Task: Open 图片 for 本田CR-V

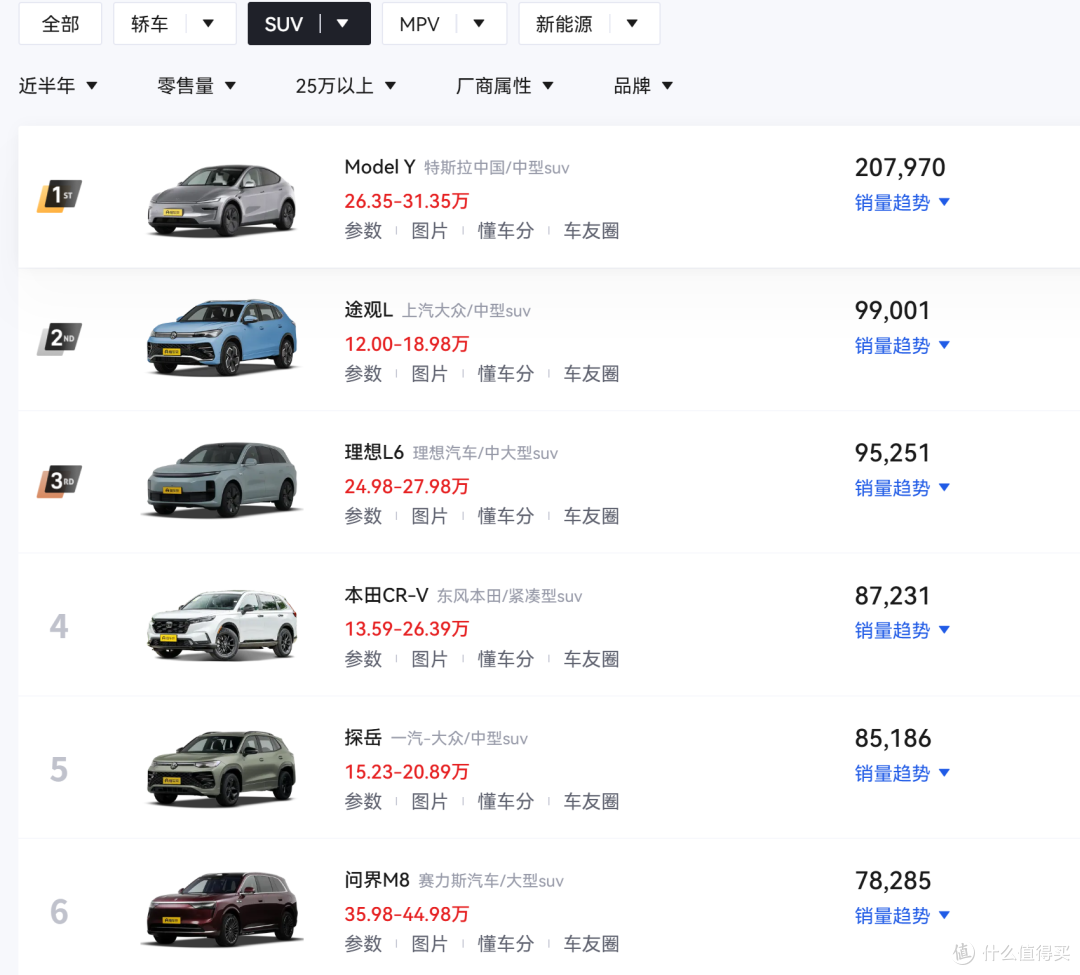Action: tap(429, 659)
